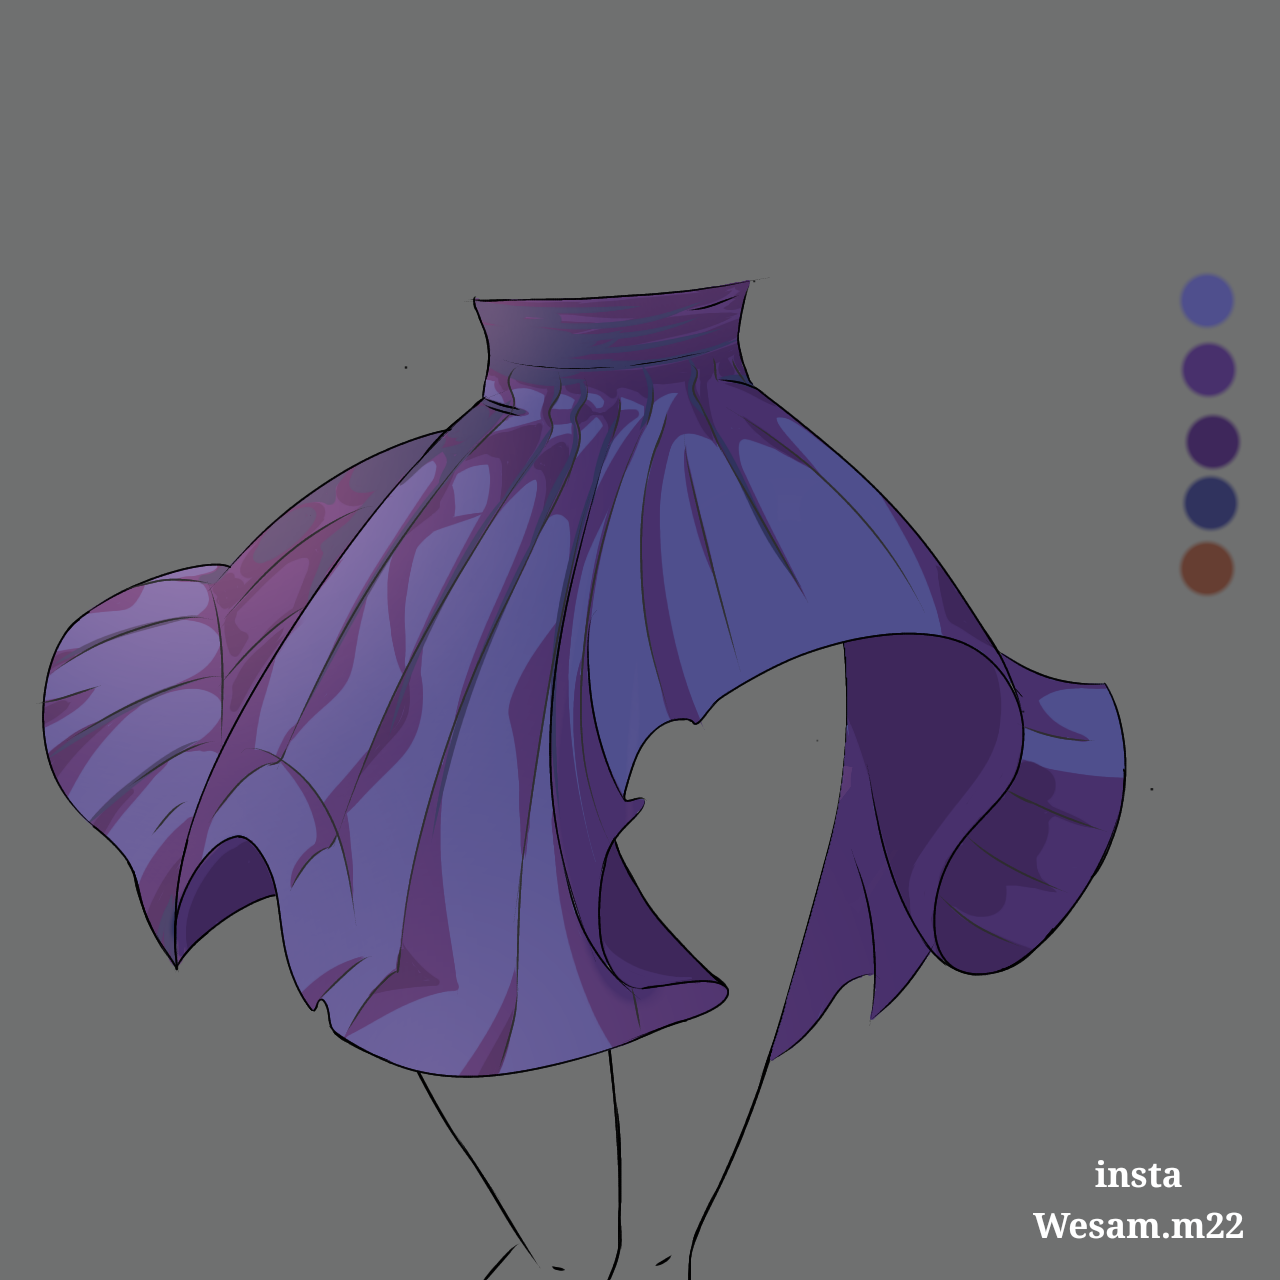Pick the medium purple palette swatch
Screen dimensions: 1280x1280
click(1209, 370)
